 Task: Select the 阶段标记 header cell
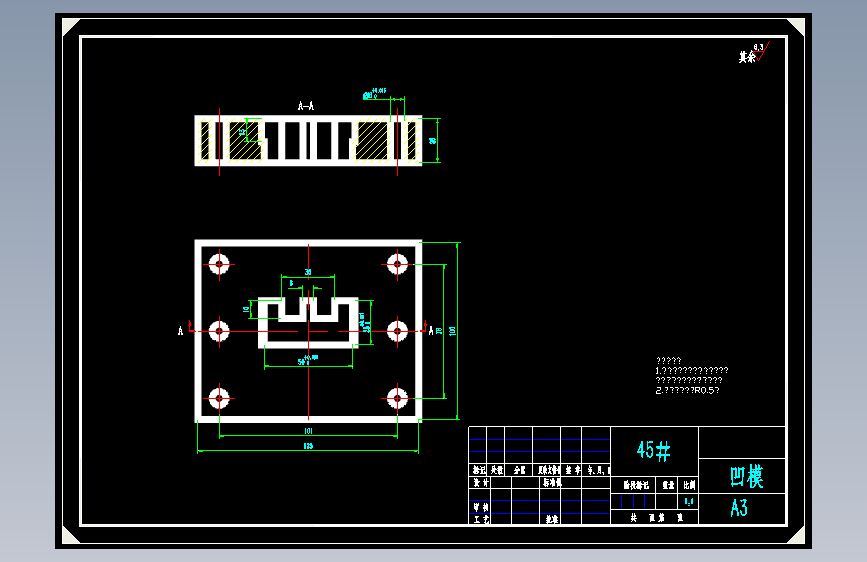(635, 485)
